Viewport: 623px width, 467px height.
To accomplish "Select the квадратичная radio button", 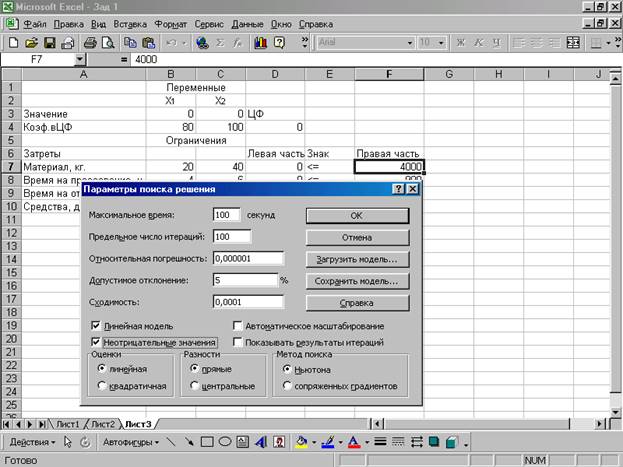I will pos(103,385).
